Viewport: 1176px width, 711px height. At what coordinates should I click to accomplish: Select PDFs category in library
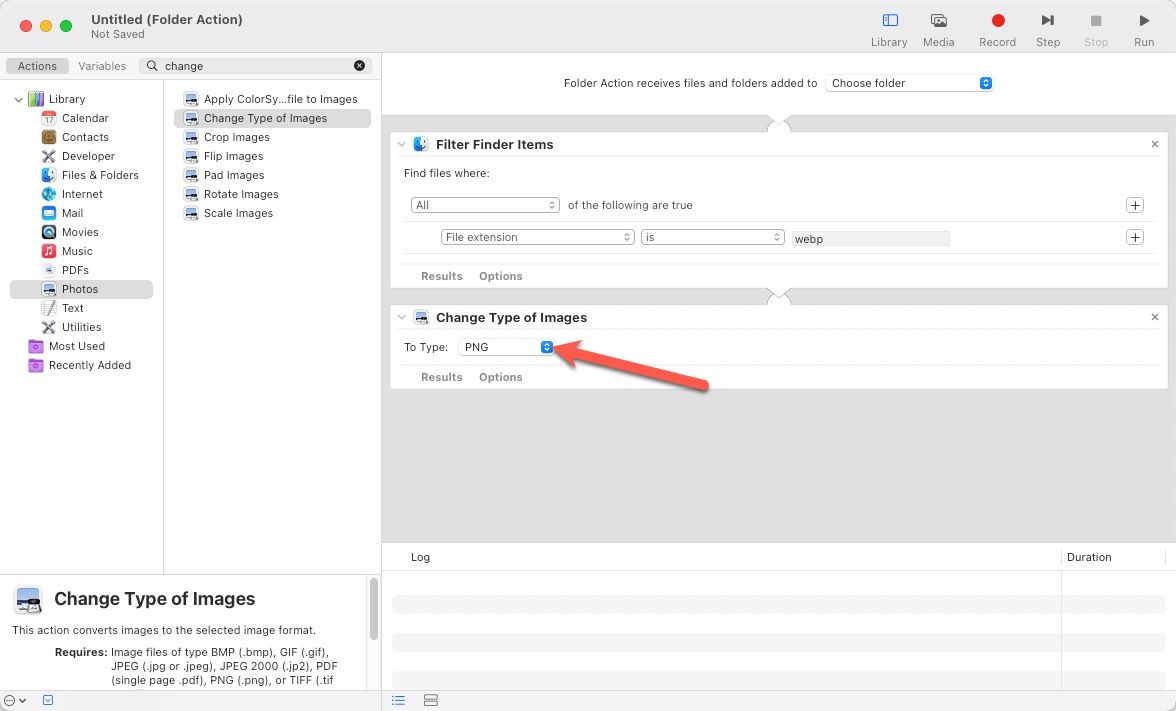click(75, 270)
